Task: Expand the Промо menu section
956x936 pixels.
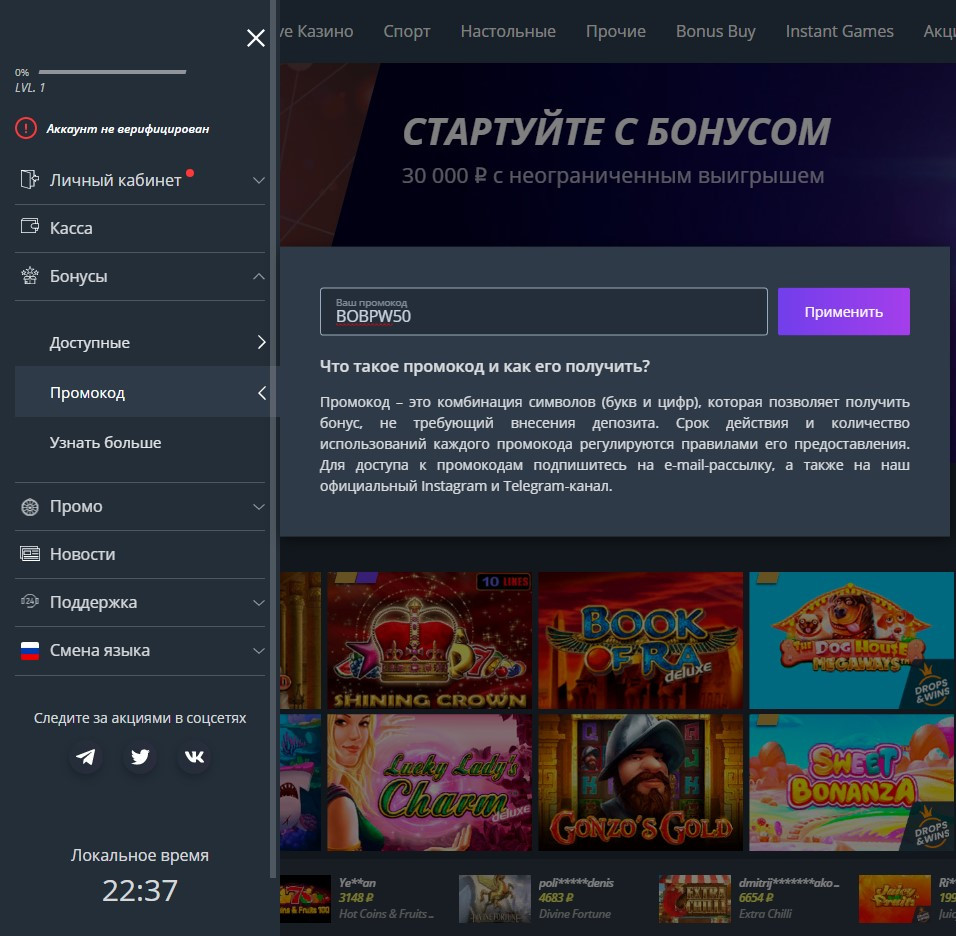Action: pyautogui.click(x=258, y=507)
